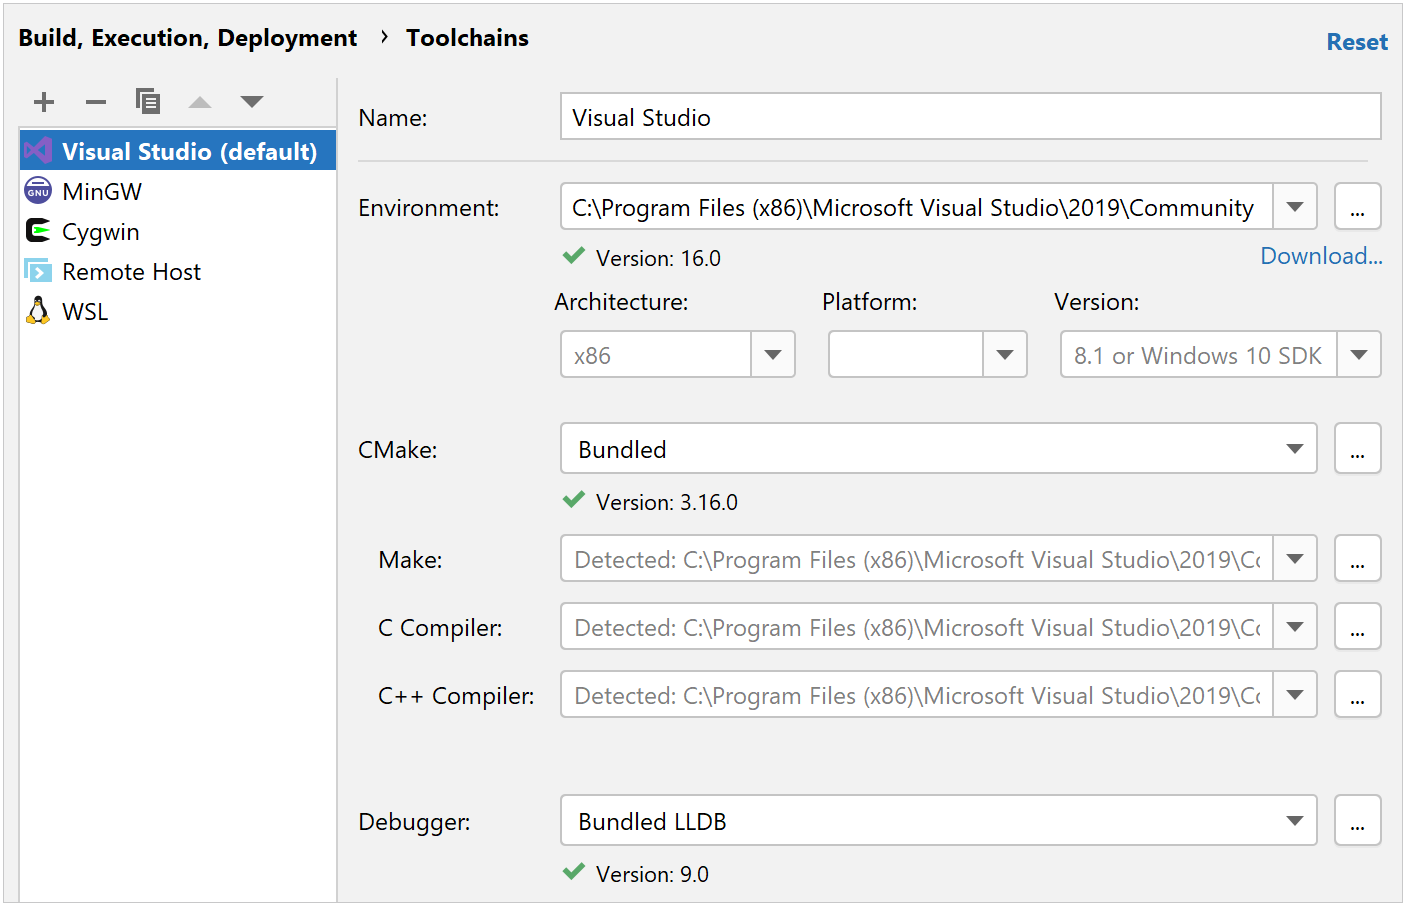Screen dimensions: 1405x905
Task: Focus the Name input field
Action: pos(970,117)
